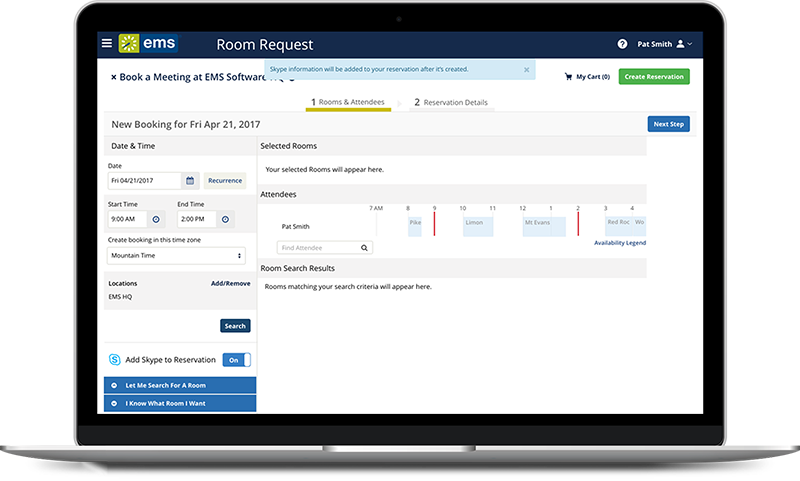Expand the Pat Smith user menu
The height and width of the screenshot is (481, 800).
coord(665,44)
